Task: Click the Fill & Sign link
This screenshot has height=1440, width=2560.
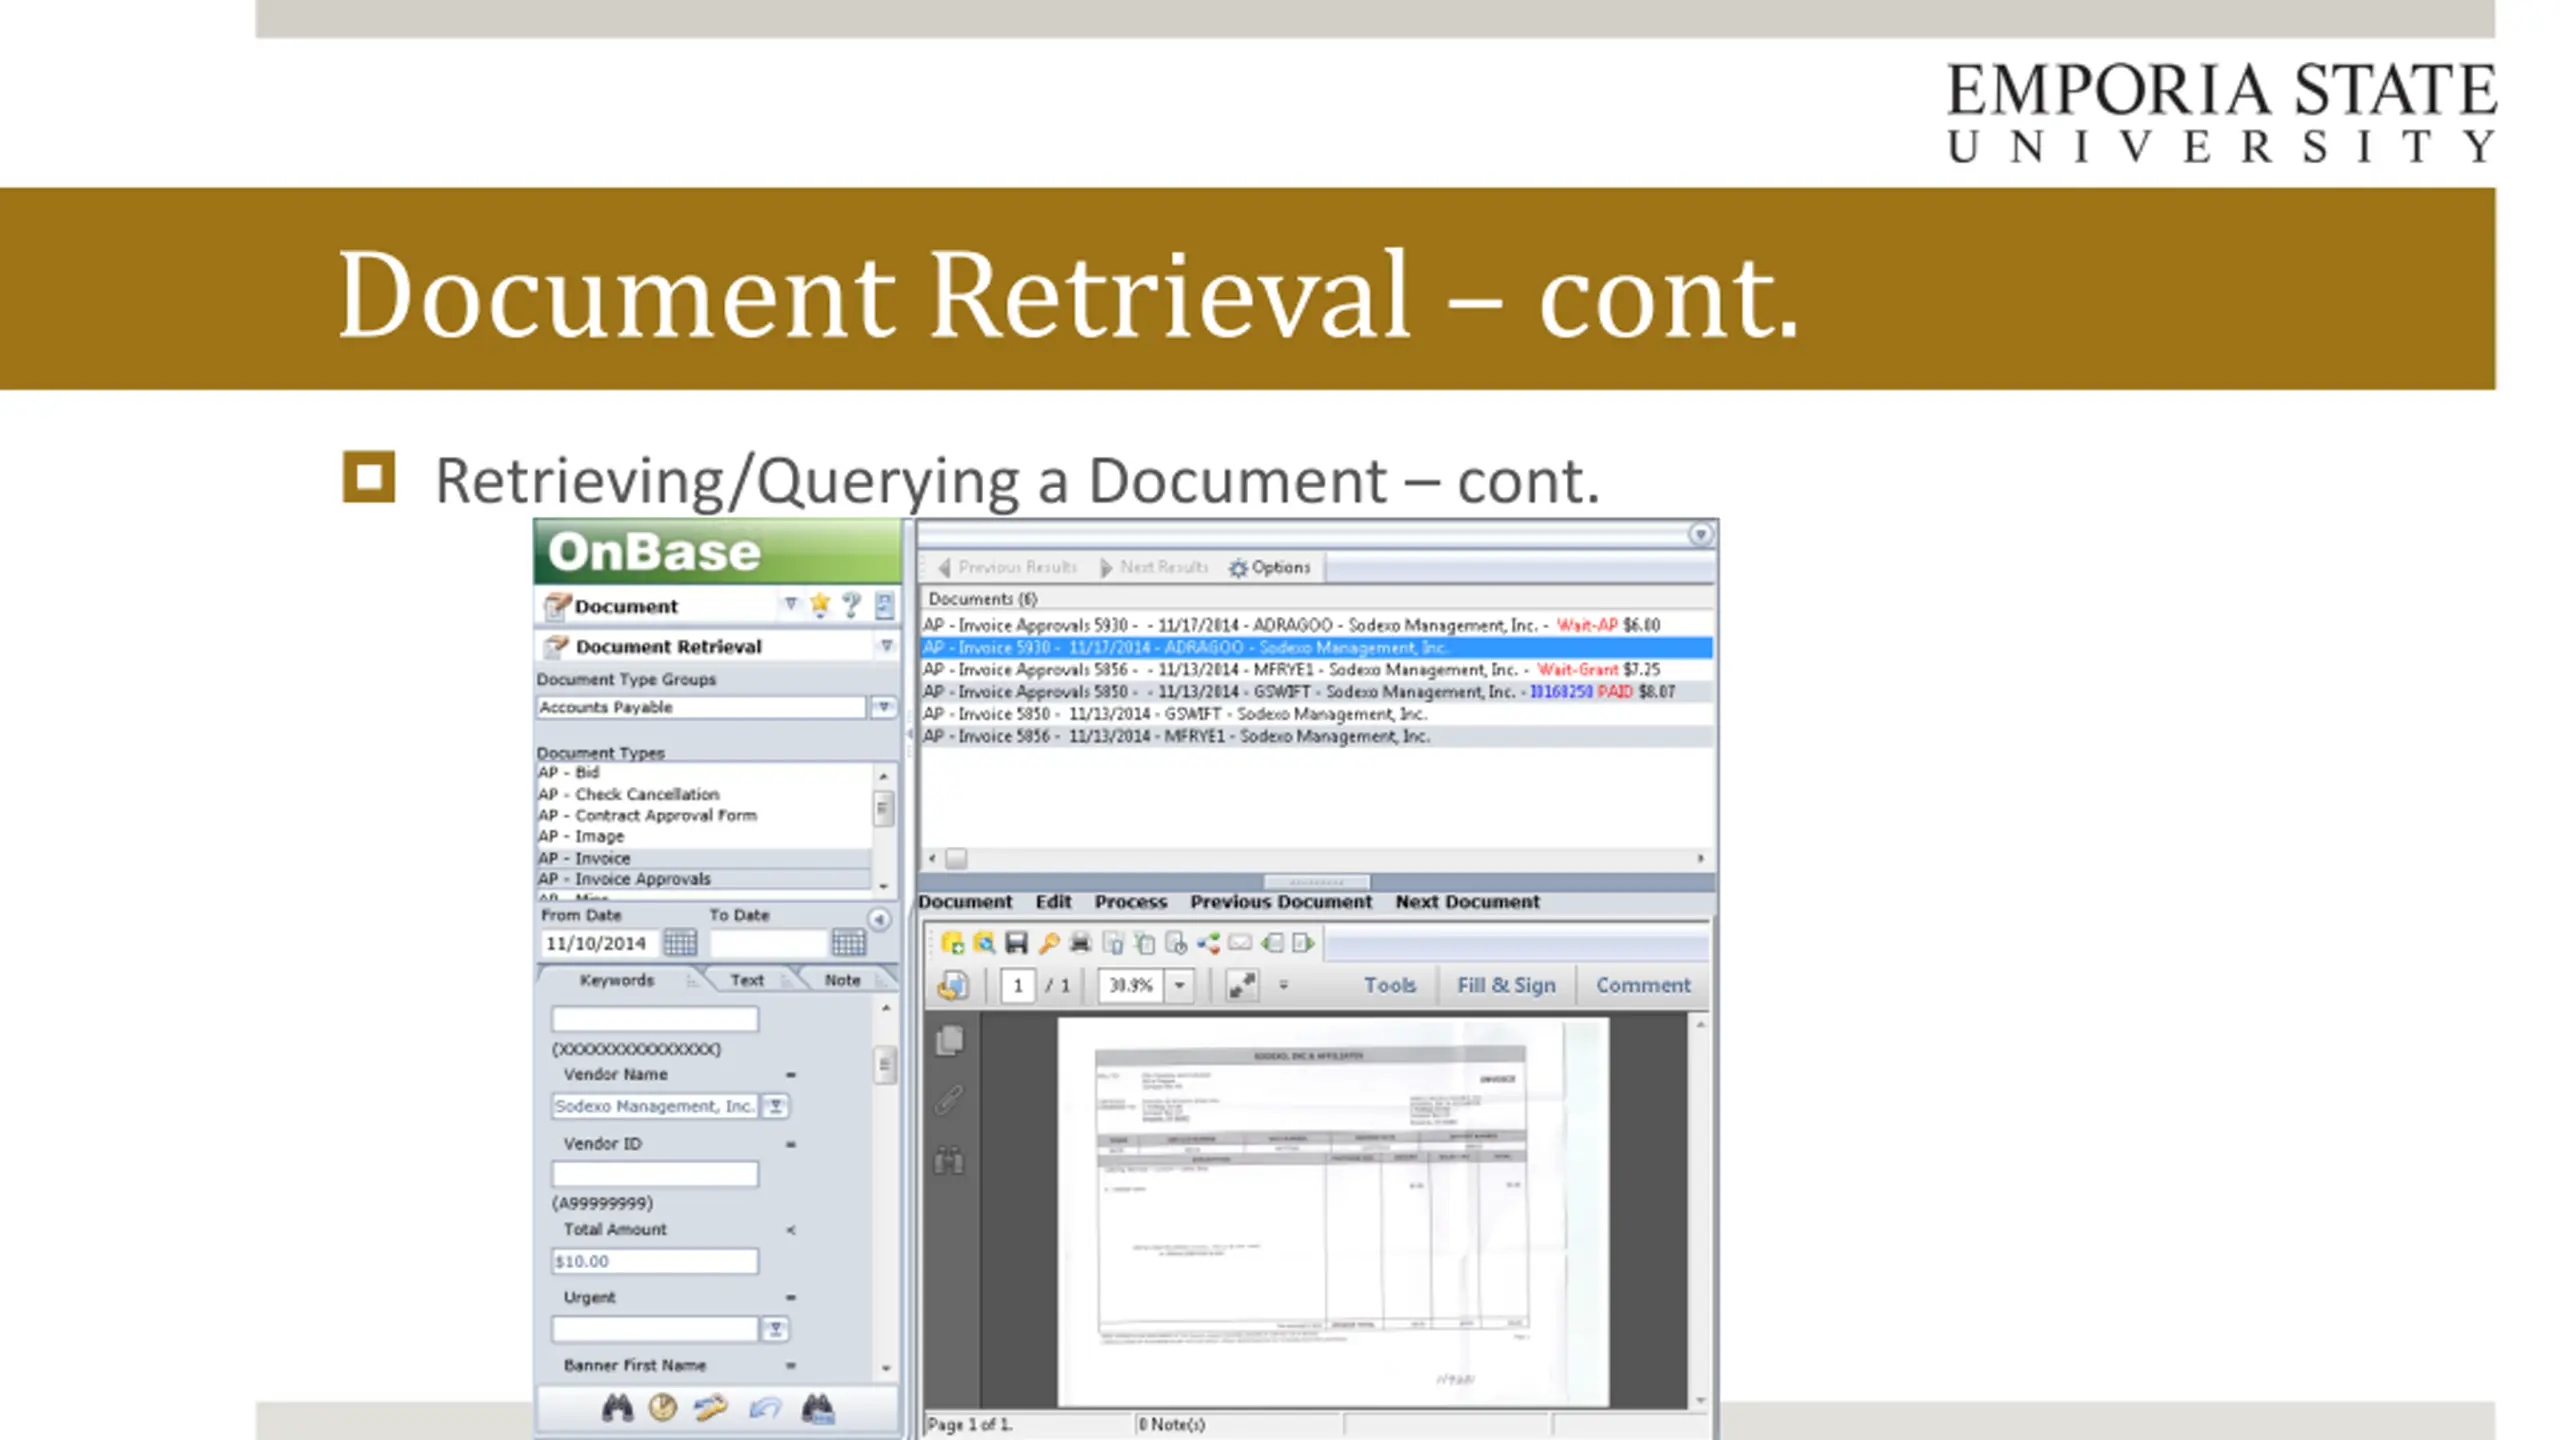Action: [x=1506, y=985]
